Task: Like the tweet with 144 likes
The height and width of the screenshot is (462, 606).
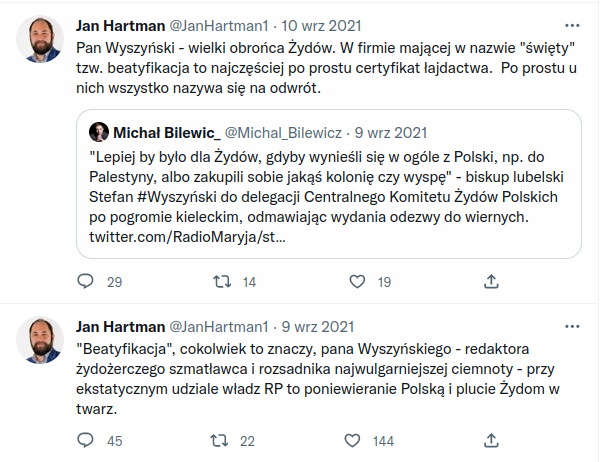Action: pos(357,440)
